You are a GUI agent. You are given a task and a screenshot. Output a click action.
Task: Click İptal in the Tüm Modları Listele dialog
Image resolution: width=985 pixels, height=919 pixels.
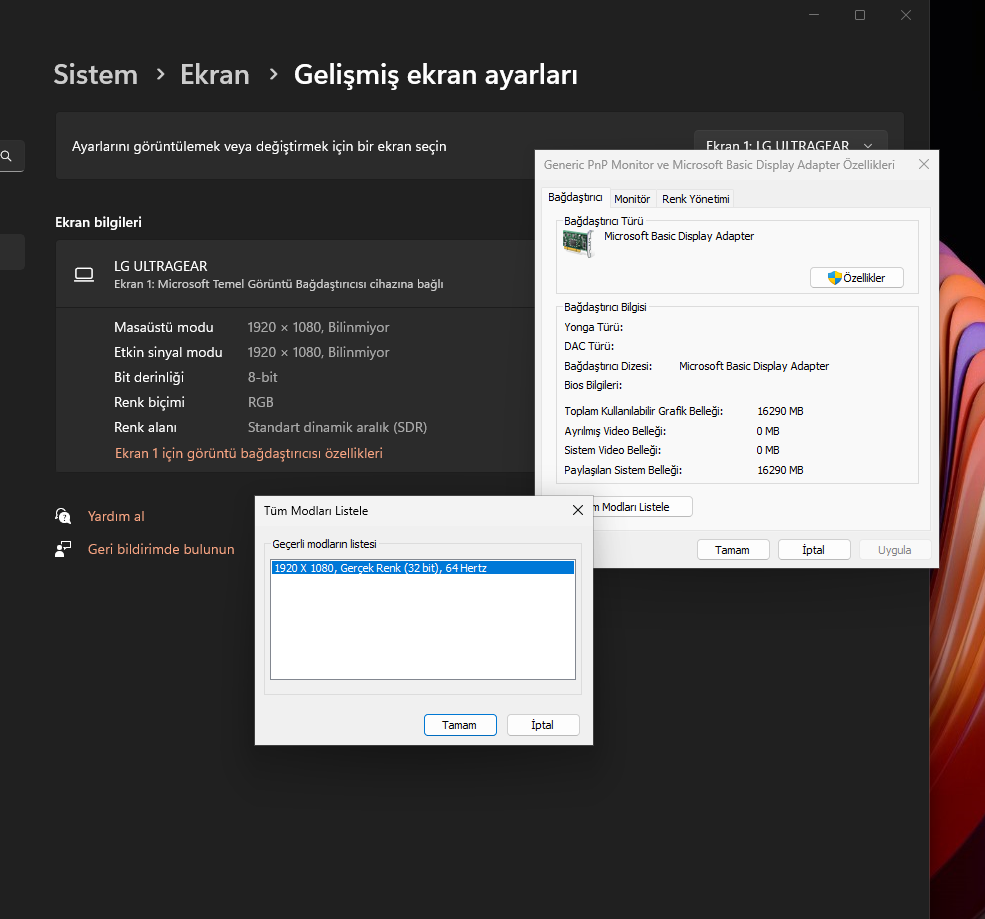coord(543,725)
